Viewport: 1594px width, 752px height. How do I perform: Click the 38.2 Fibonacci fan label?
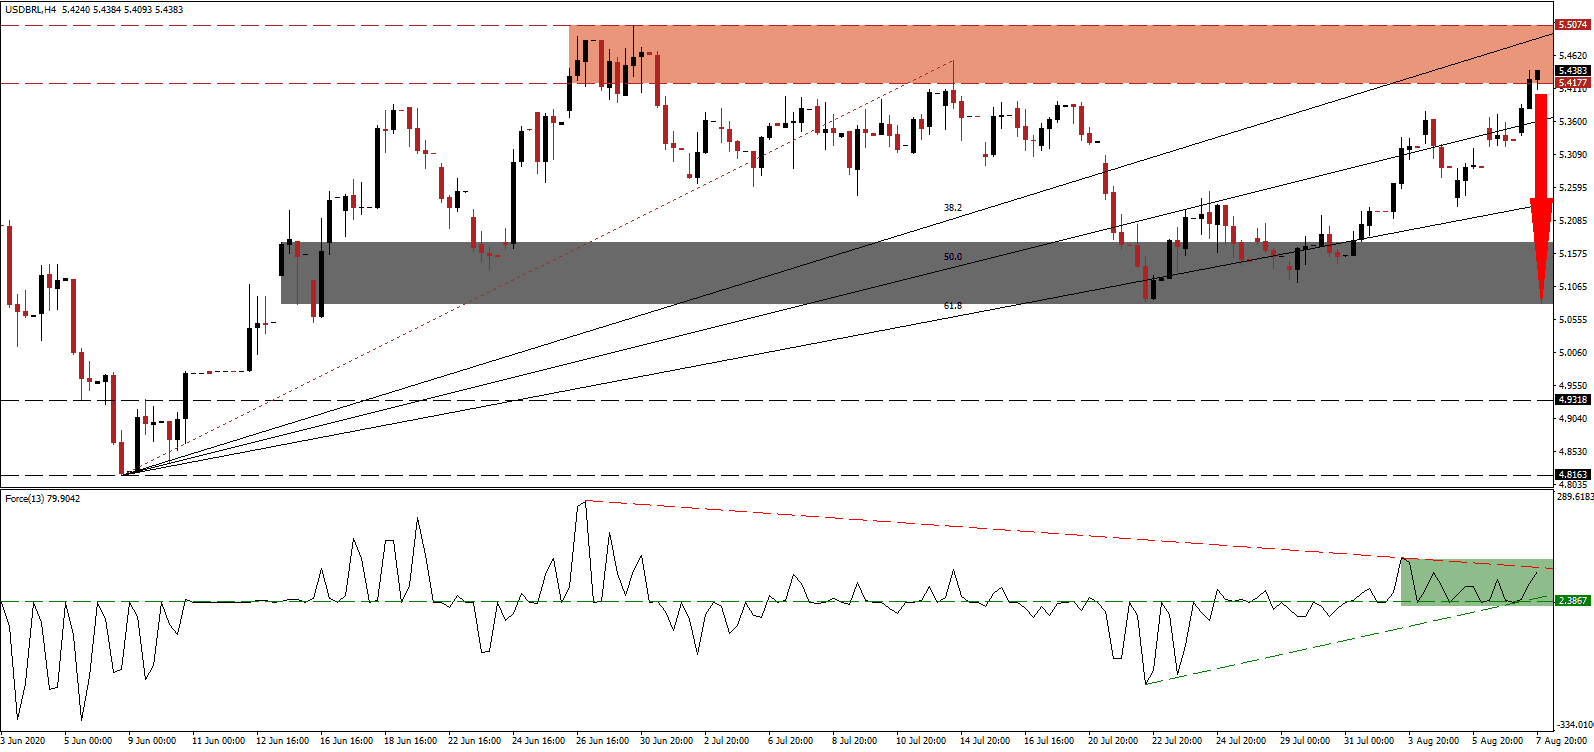tap(952, 208)
